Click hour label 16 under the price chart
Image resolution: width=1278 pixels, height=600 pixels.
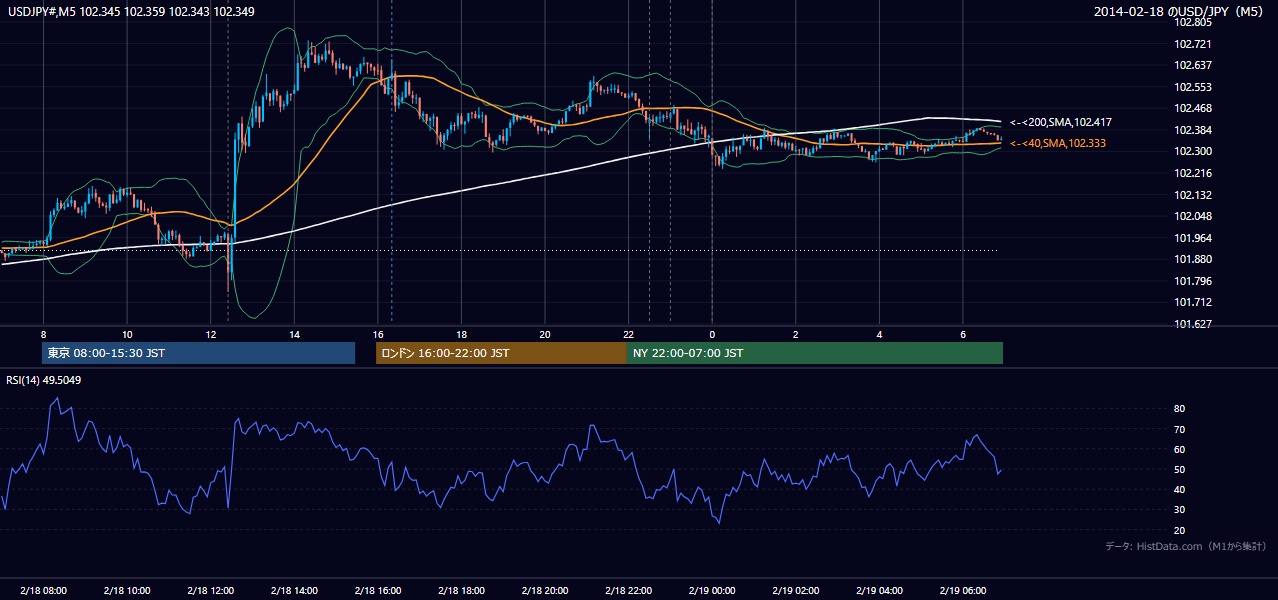tap(377, 334)
